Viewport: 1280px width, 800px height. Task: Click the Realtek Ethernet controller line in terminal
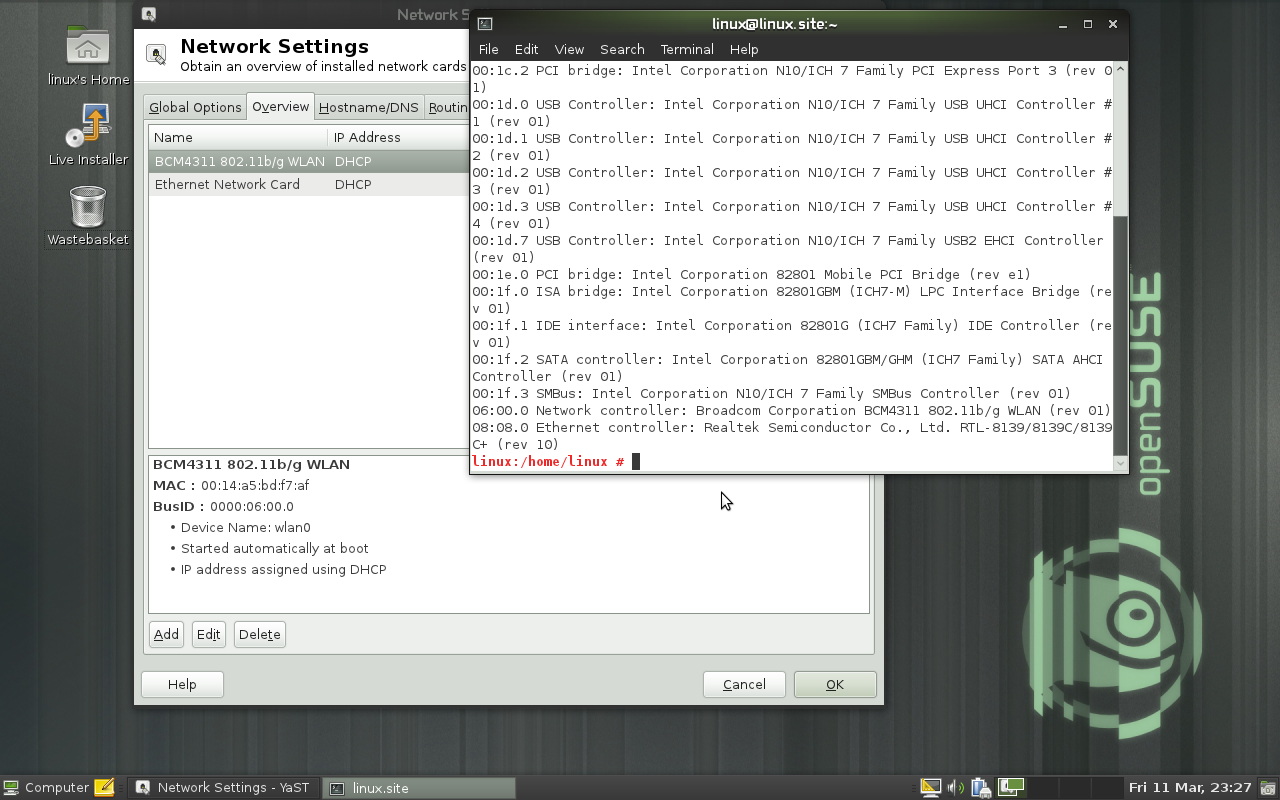[x=791, y=435]
